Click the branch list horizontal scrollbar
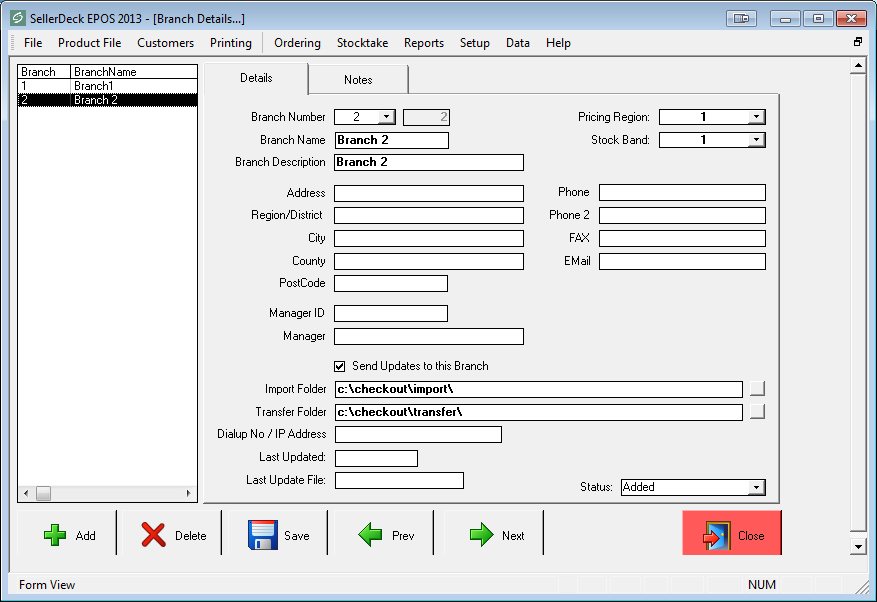This screenshot has width=877, height=602. (110, 493)
